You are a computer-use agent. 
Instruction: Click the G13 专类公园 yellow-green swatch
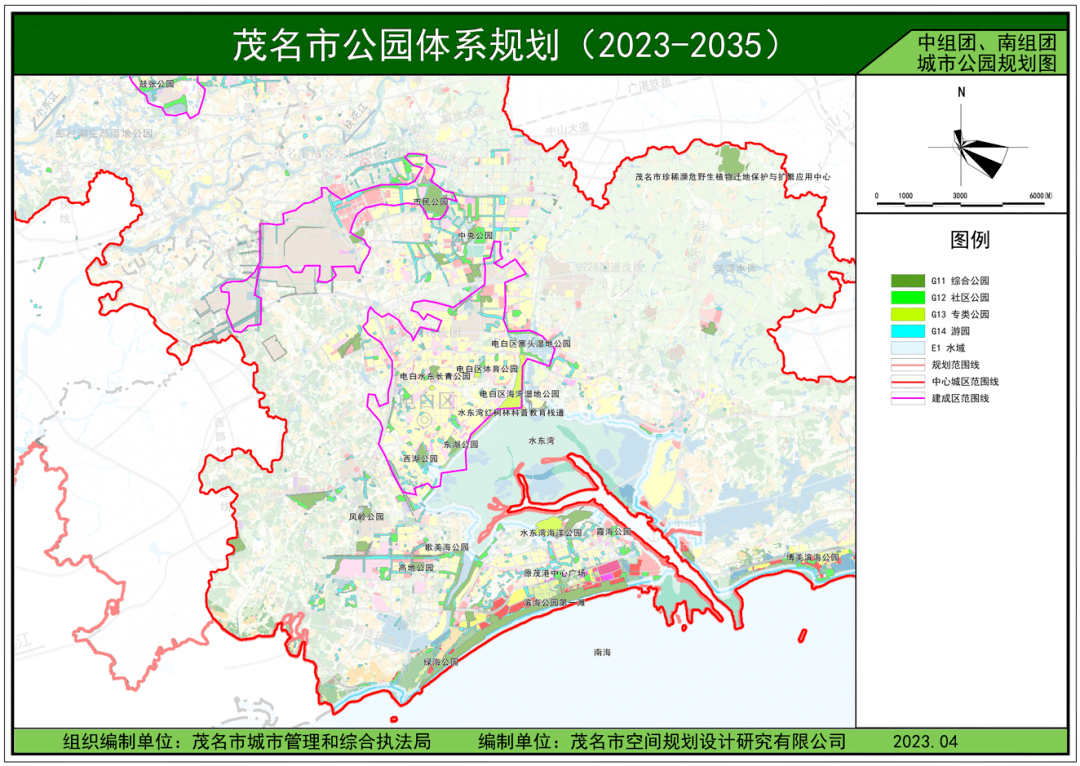coord(907,314)
